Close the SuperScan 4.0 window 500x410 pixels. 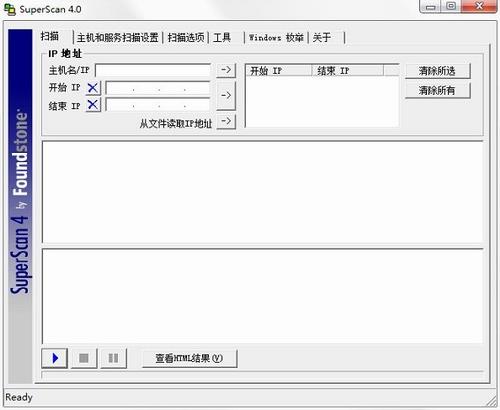pos(479,7)
